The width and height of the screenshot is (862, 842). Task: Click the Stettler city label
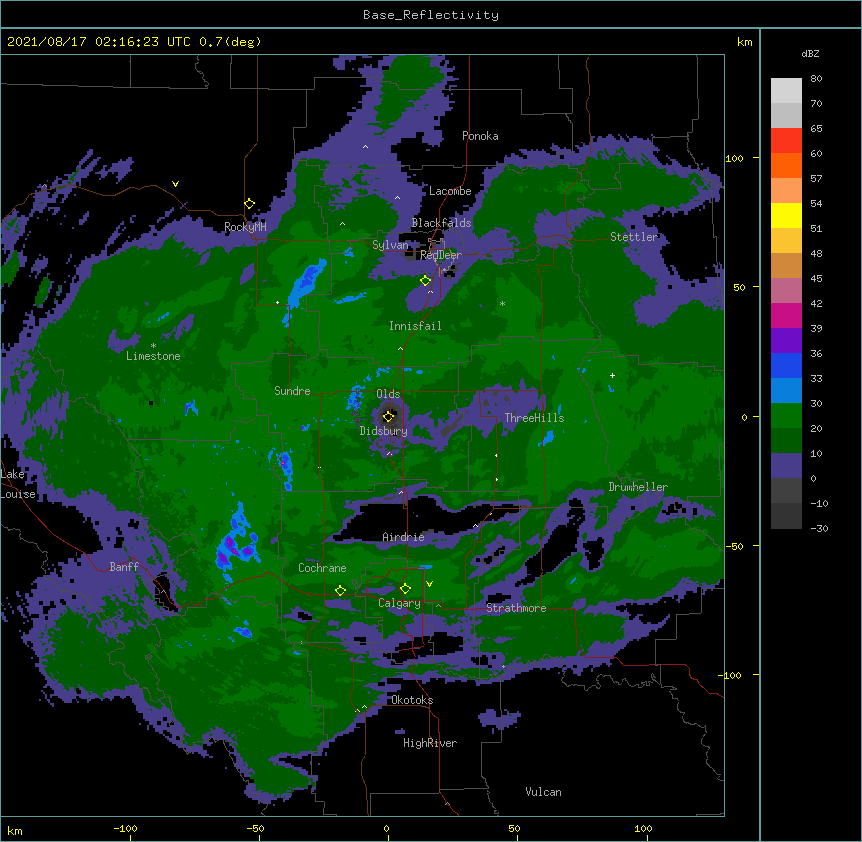[634, 237]
